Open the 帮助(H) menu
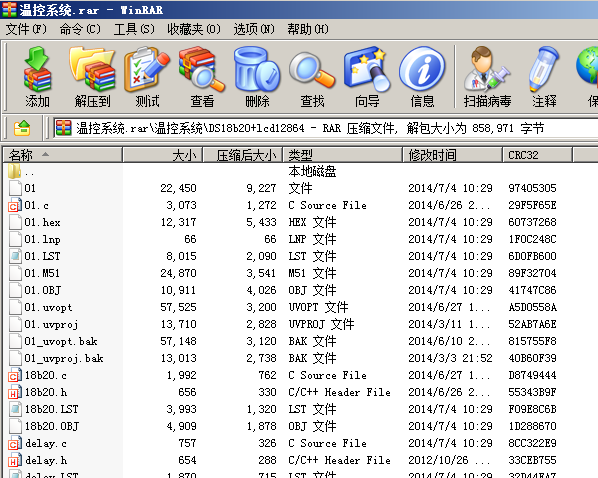 pyautogui.click(x=308, y=29)
